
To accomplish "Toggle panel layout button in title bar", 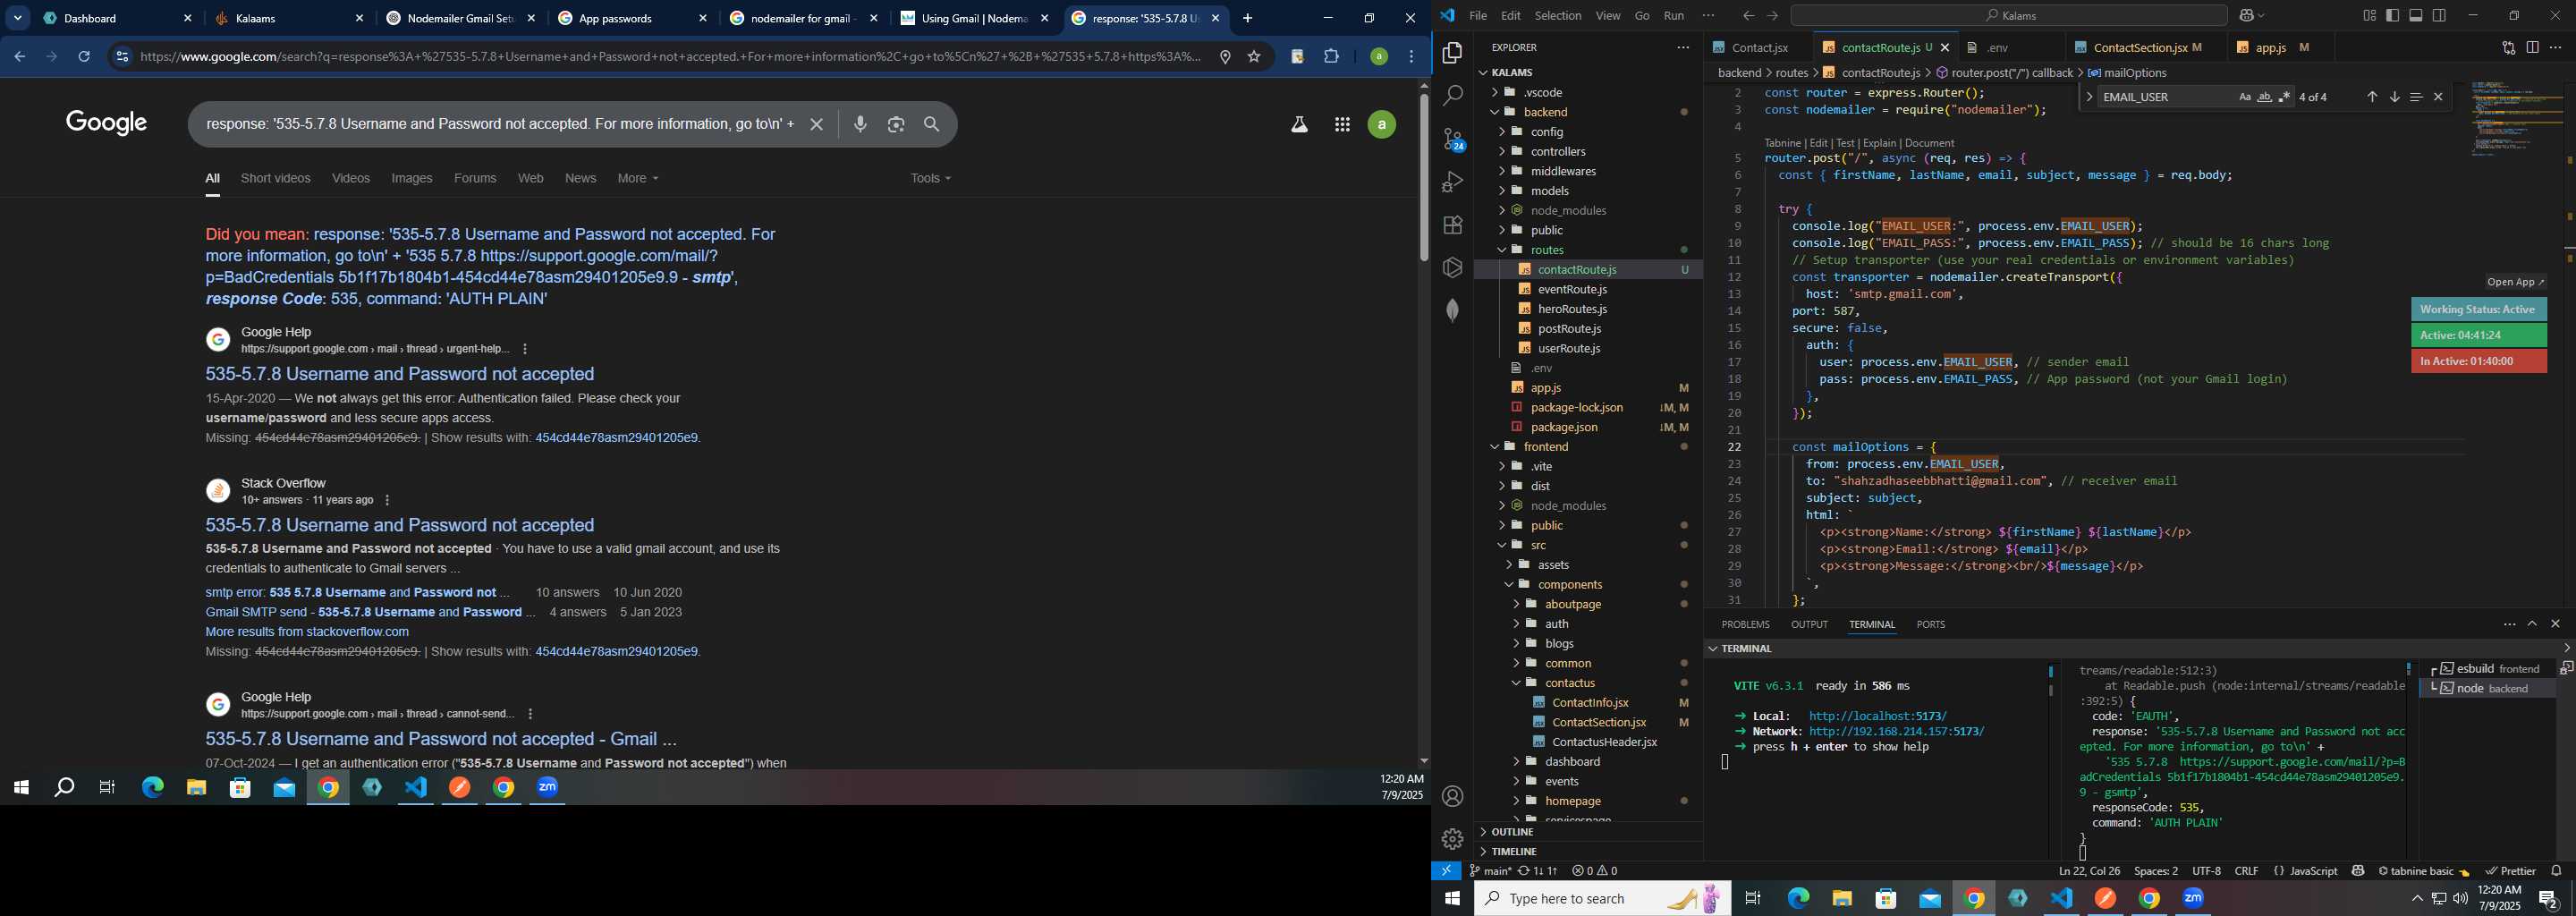I will (x=2416, y=16).
